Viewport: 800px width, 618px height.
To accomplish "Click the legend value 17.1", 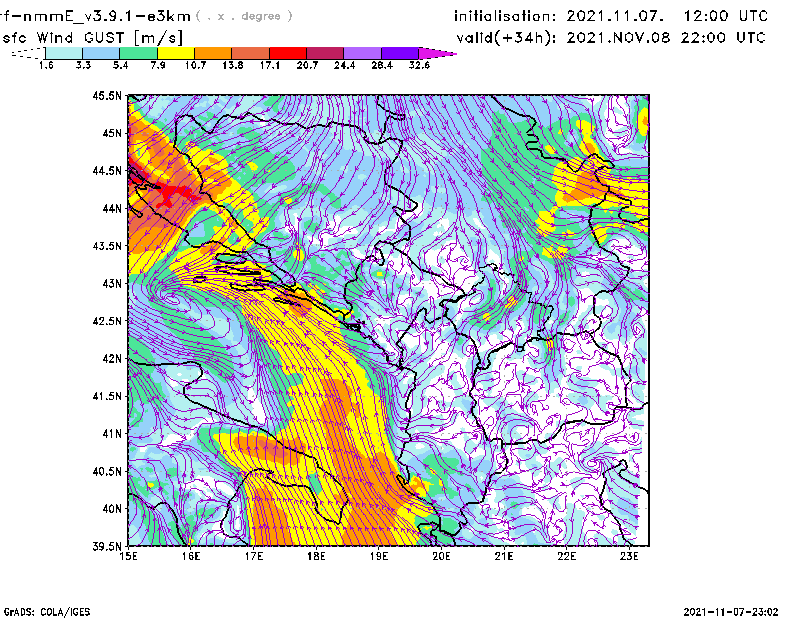I will [269, 65].
